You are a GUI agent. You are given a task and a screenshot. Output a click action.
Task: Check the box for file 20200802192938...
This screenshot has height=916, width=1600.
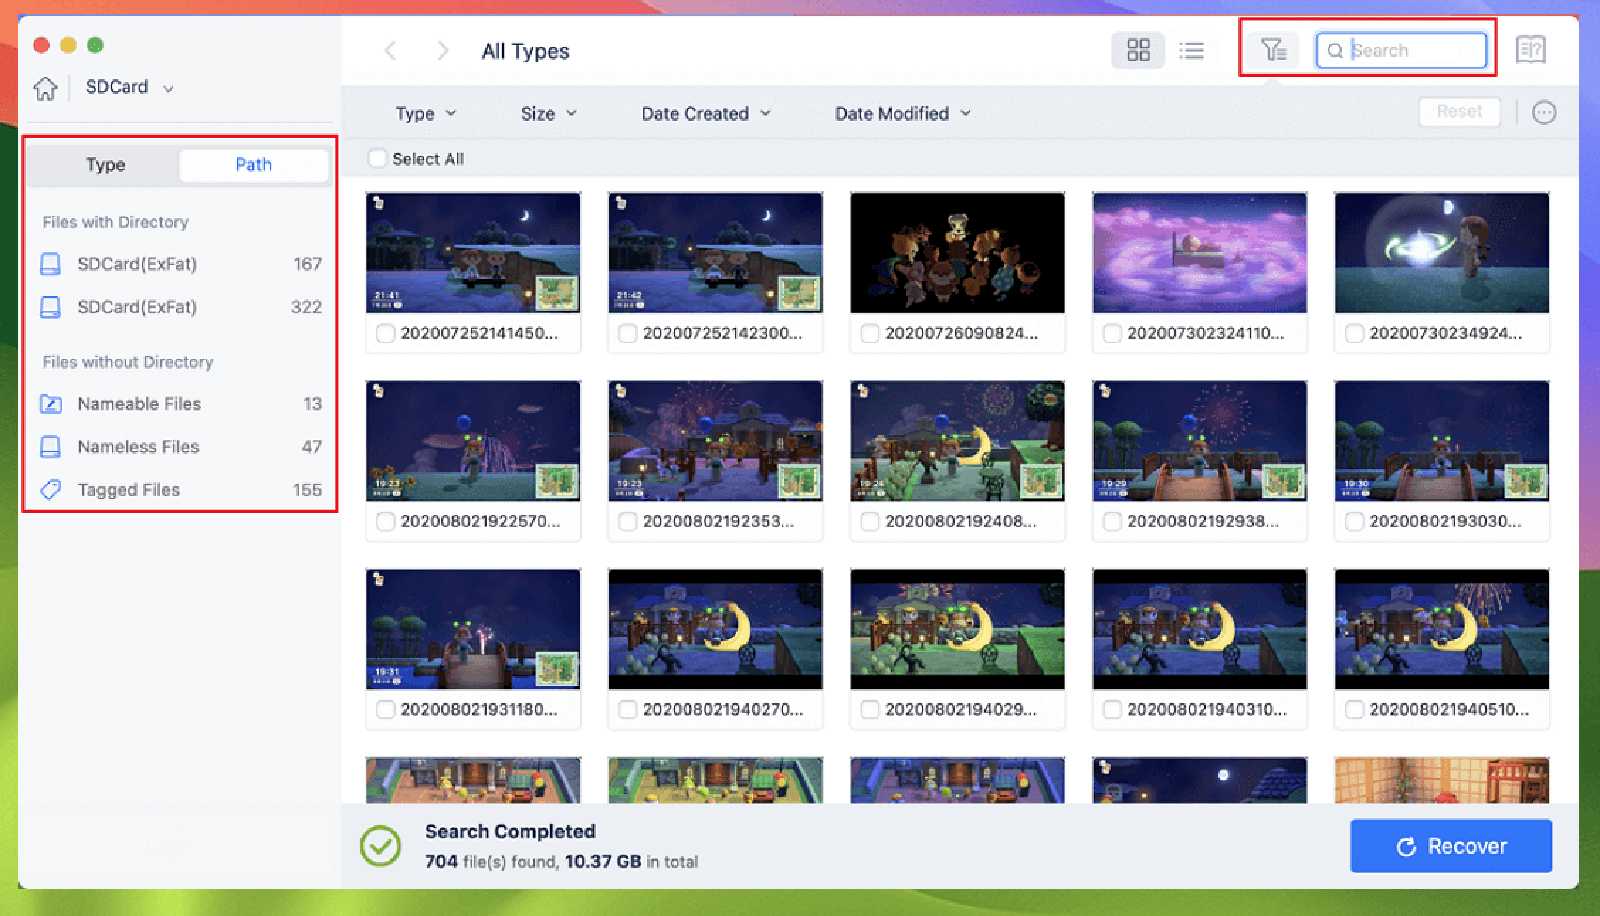click(1111, 521)
